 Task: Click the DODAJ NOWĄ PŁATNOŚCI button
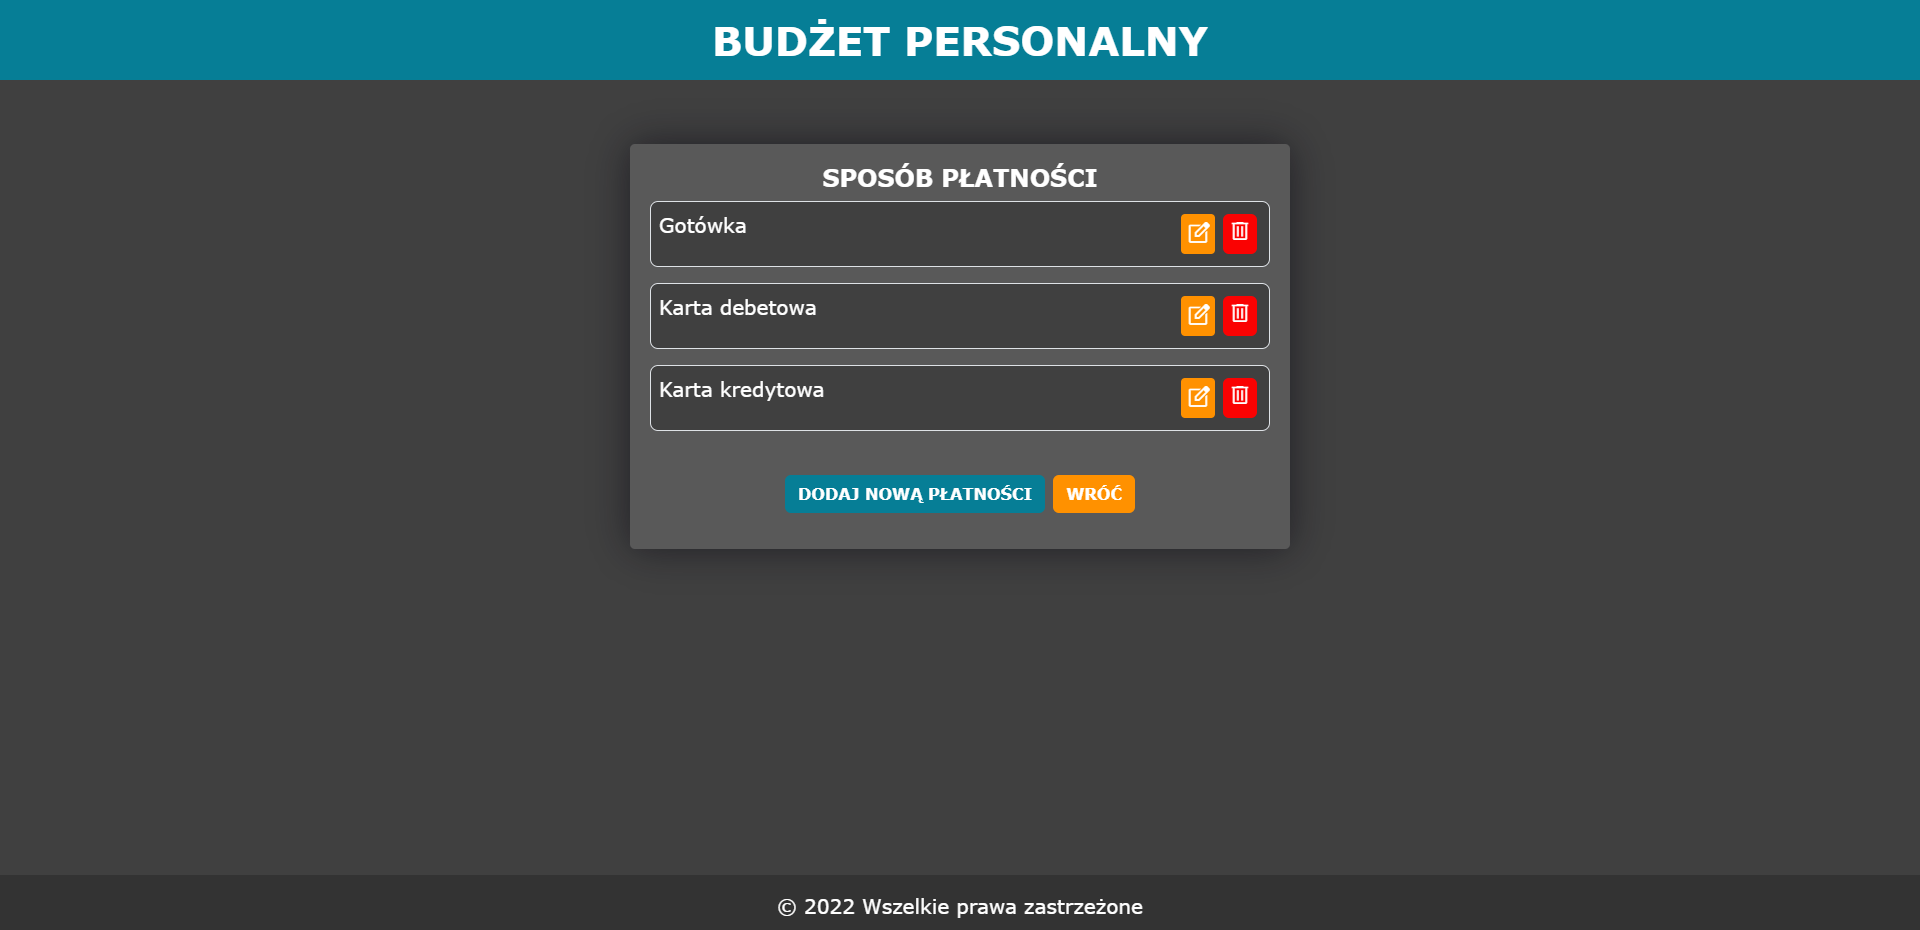coord(914,494)
